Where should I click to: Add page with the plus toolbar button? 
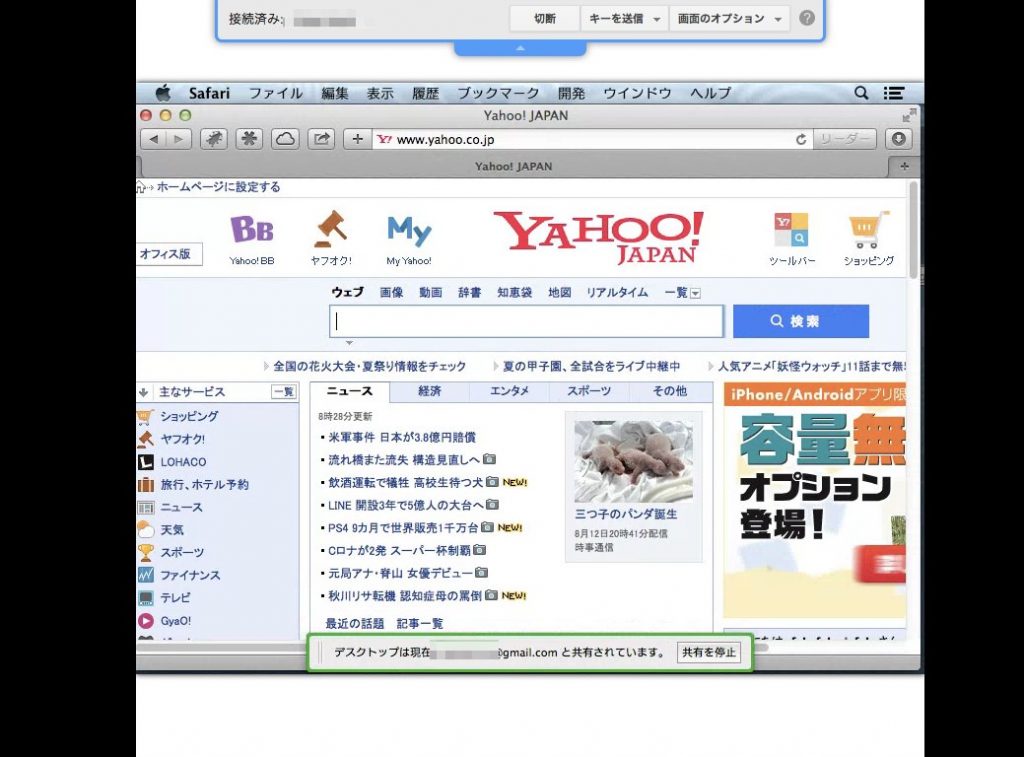point(357,139)
